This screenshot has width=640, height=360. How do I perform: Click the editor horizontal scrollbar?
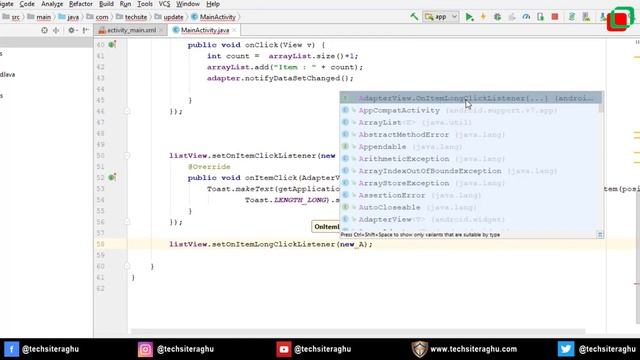[357, 331]
